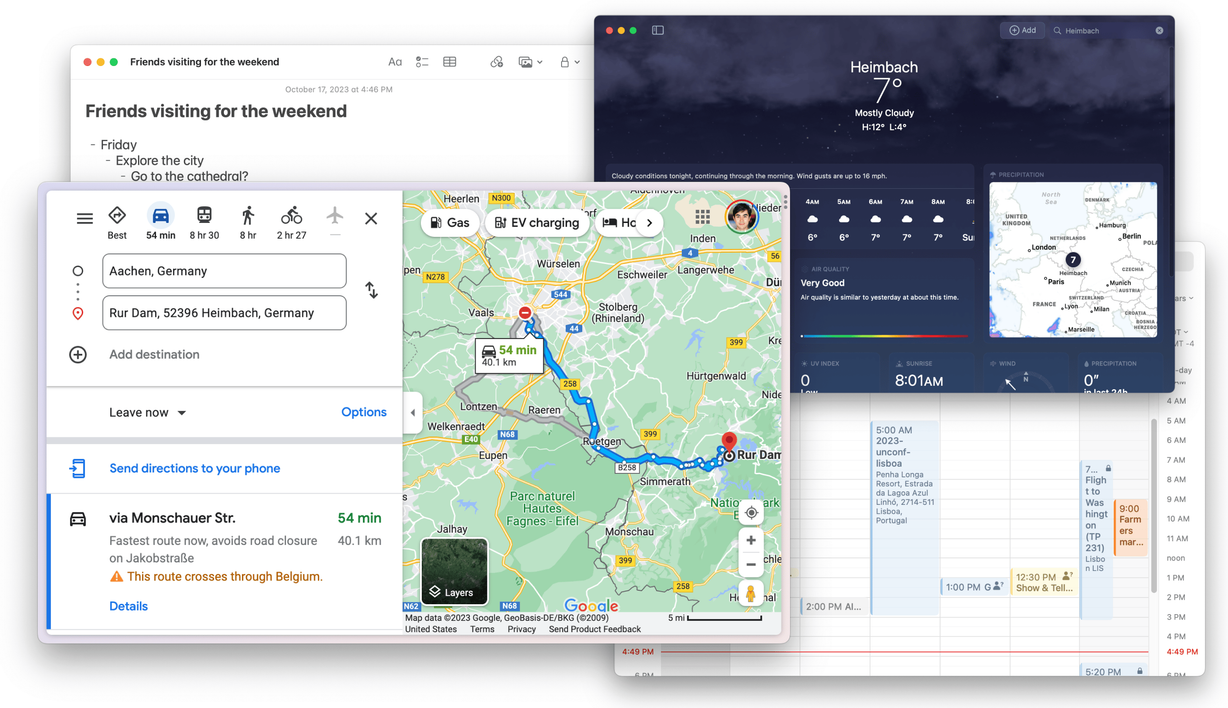Swap starting point and destination
The width and height of the screenshot is (1228, 708).
[x=371, y=291]
